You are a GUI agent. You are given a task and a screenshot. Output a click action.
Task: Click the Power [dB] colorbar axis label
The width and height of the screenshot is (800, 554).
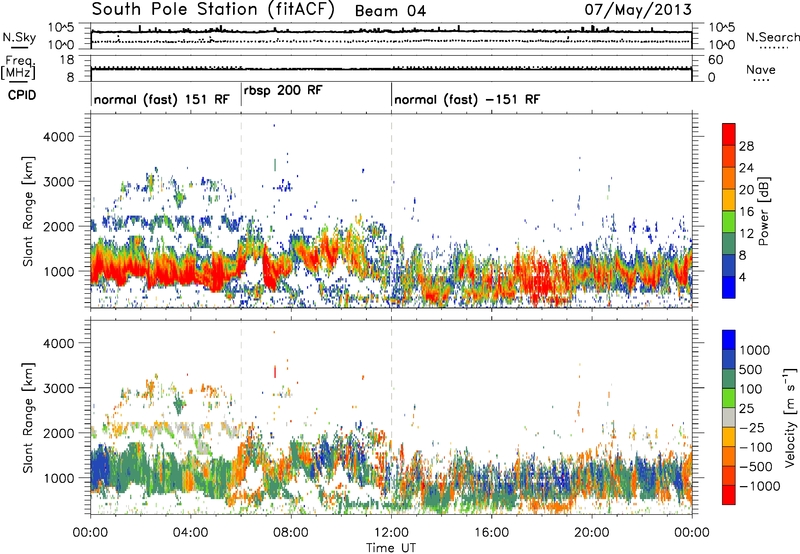(x=763, y=211)
